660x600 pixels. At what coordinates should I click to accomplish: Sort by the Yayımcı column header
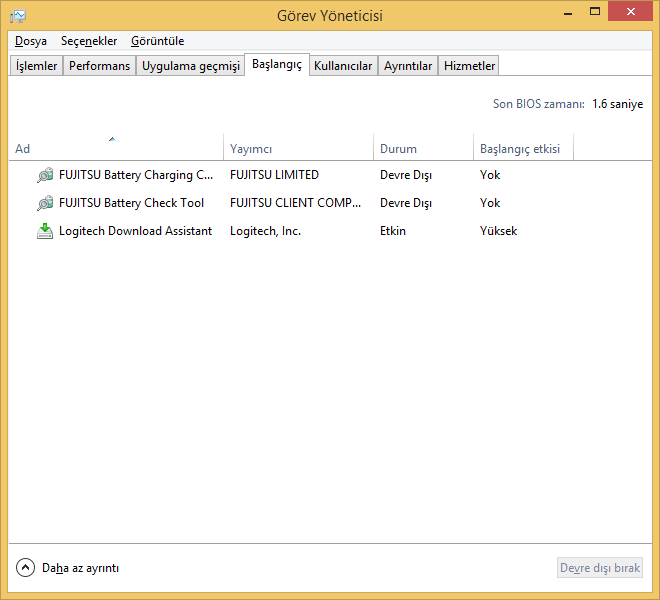[298, 147]
